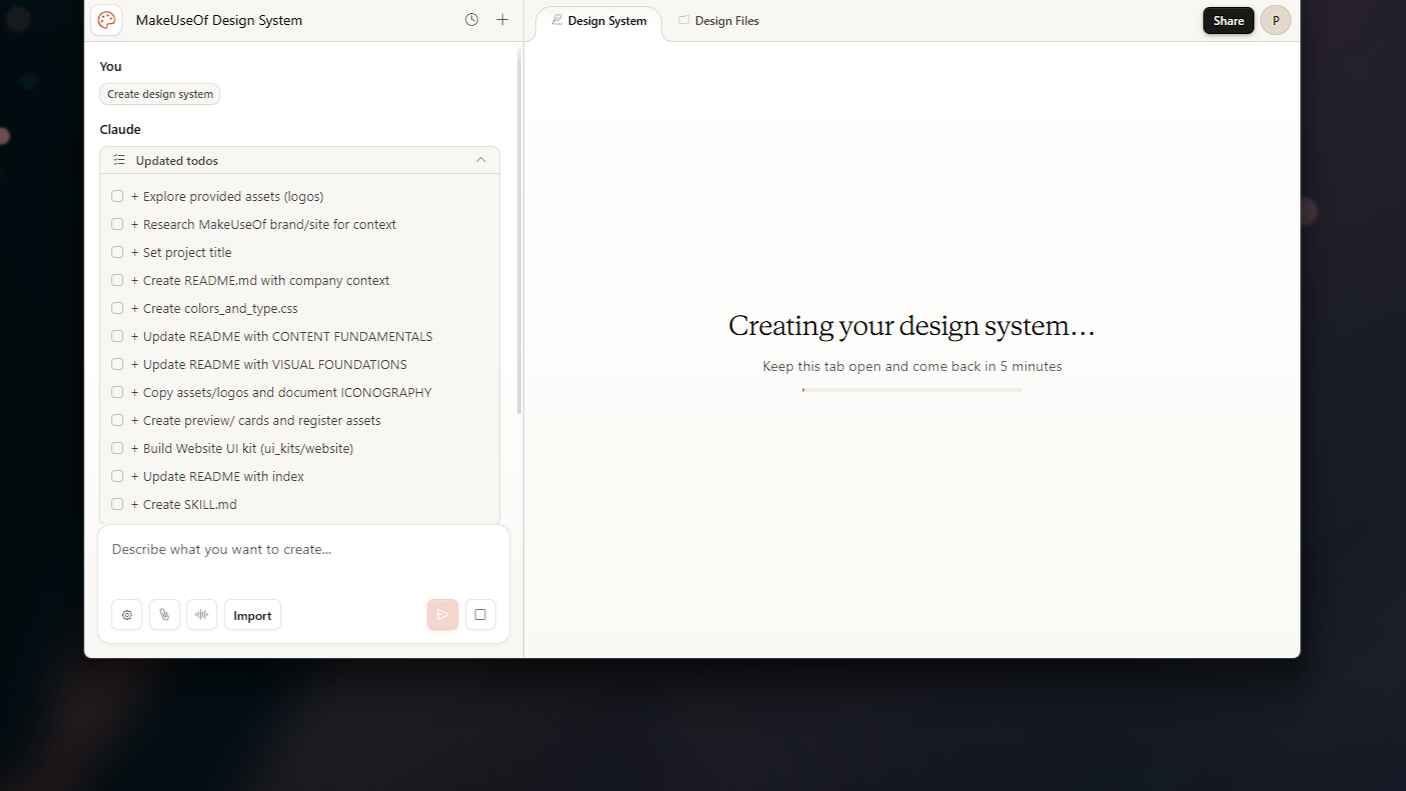Open settings gear in the prompt box
Image resolution: width=1406 pixels, height=791 pixels.
pos(127,615)
